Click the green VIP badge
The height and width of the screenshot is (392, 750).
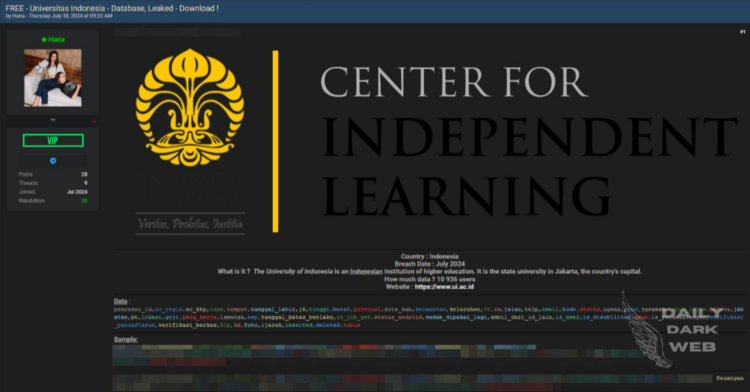click(53, 141)
